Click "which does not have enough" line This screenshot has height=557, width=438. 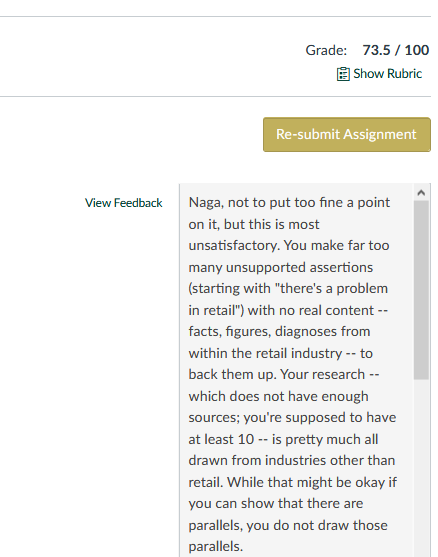(279, 396)
